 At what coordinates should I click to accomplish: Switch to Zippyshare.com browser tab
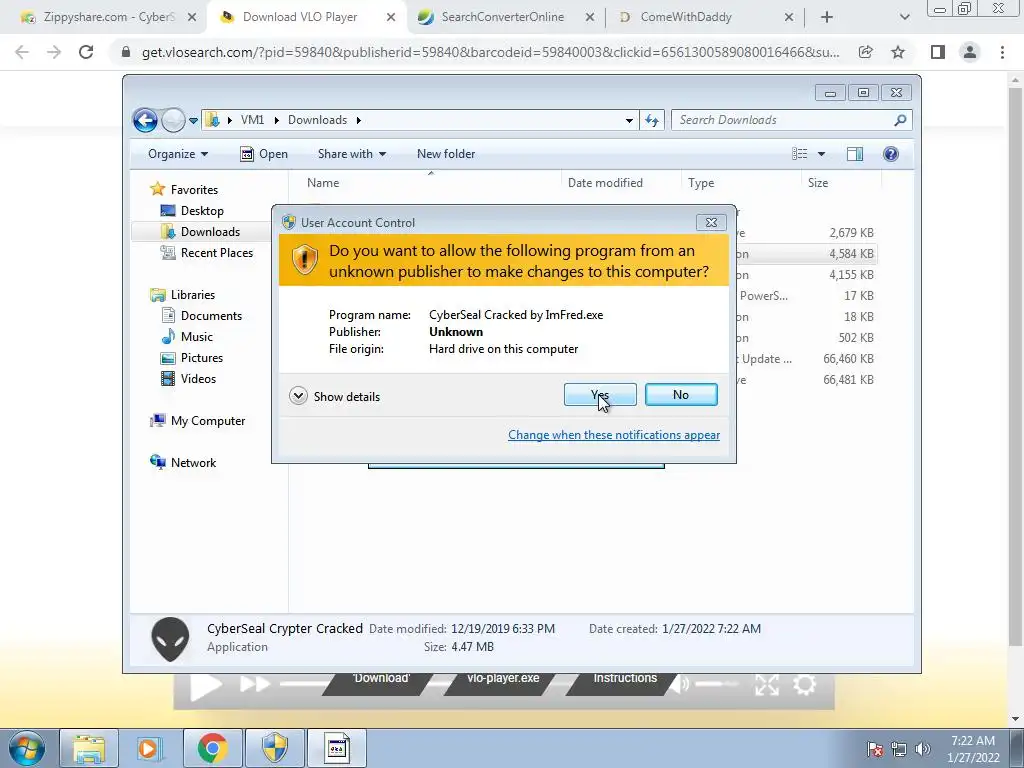[x=108, y=17]
